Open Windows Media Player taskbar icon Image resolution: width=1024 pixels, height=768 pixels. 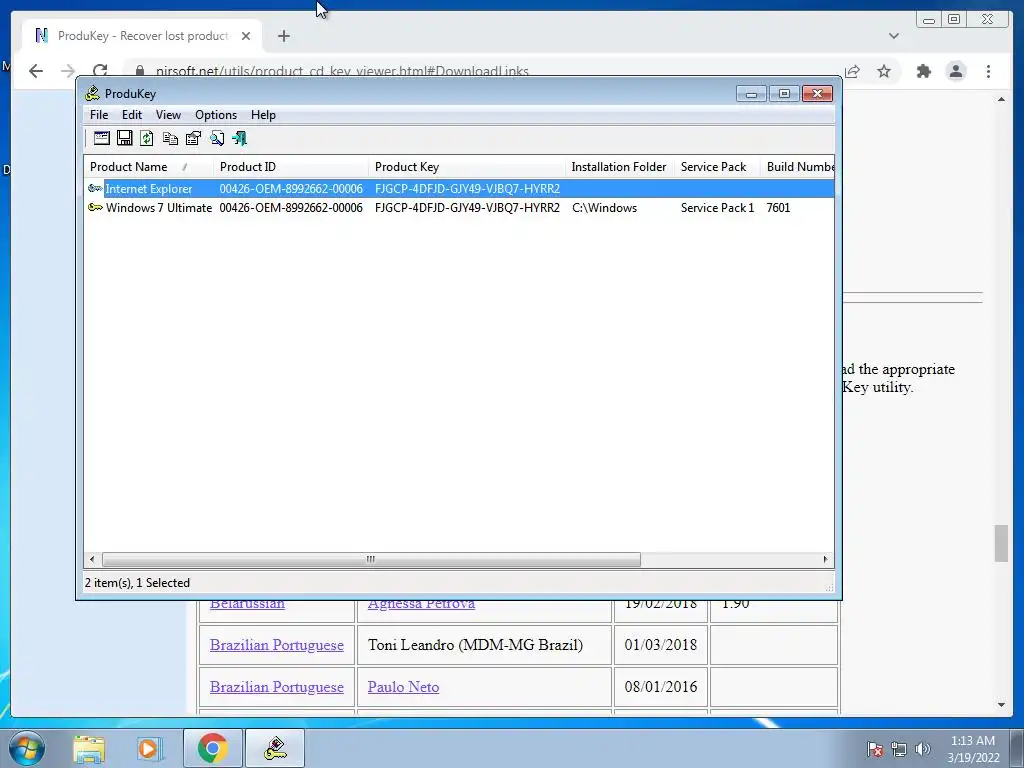[150, 748]
